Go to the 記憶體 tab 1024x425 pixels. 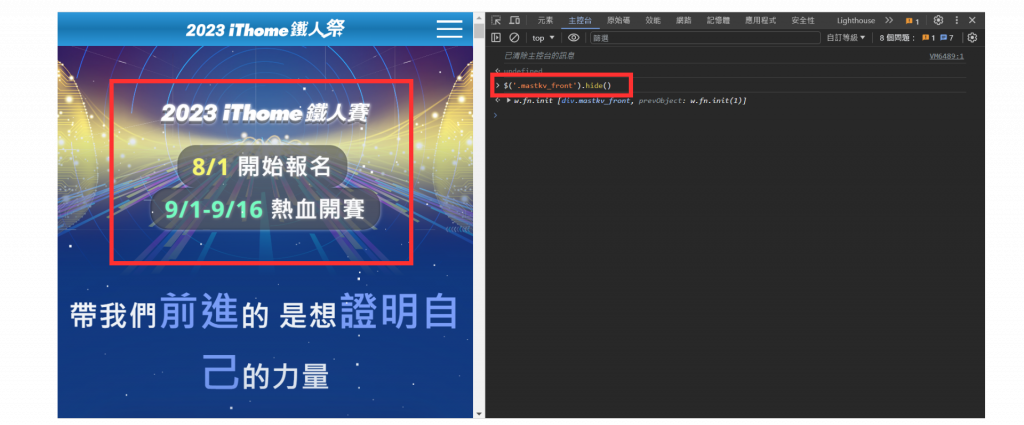pos(718,20)
